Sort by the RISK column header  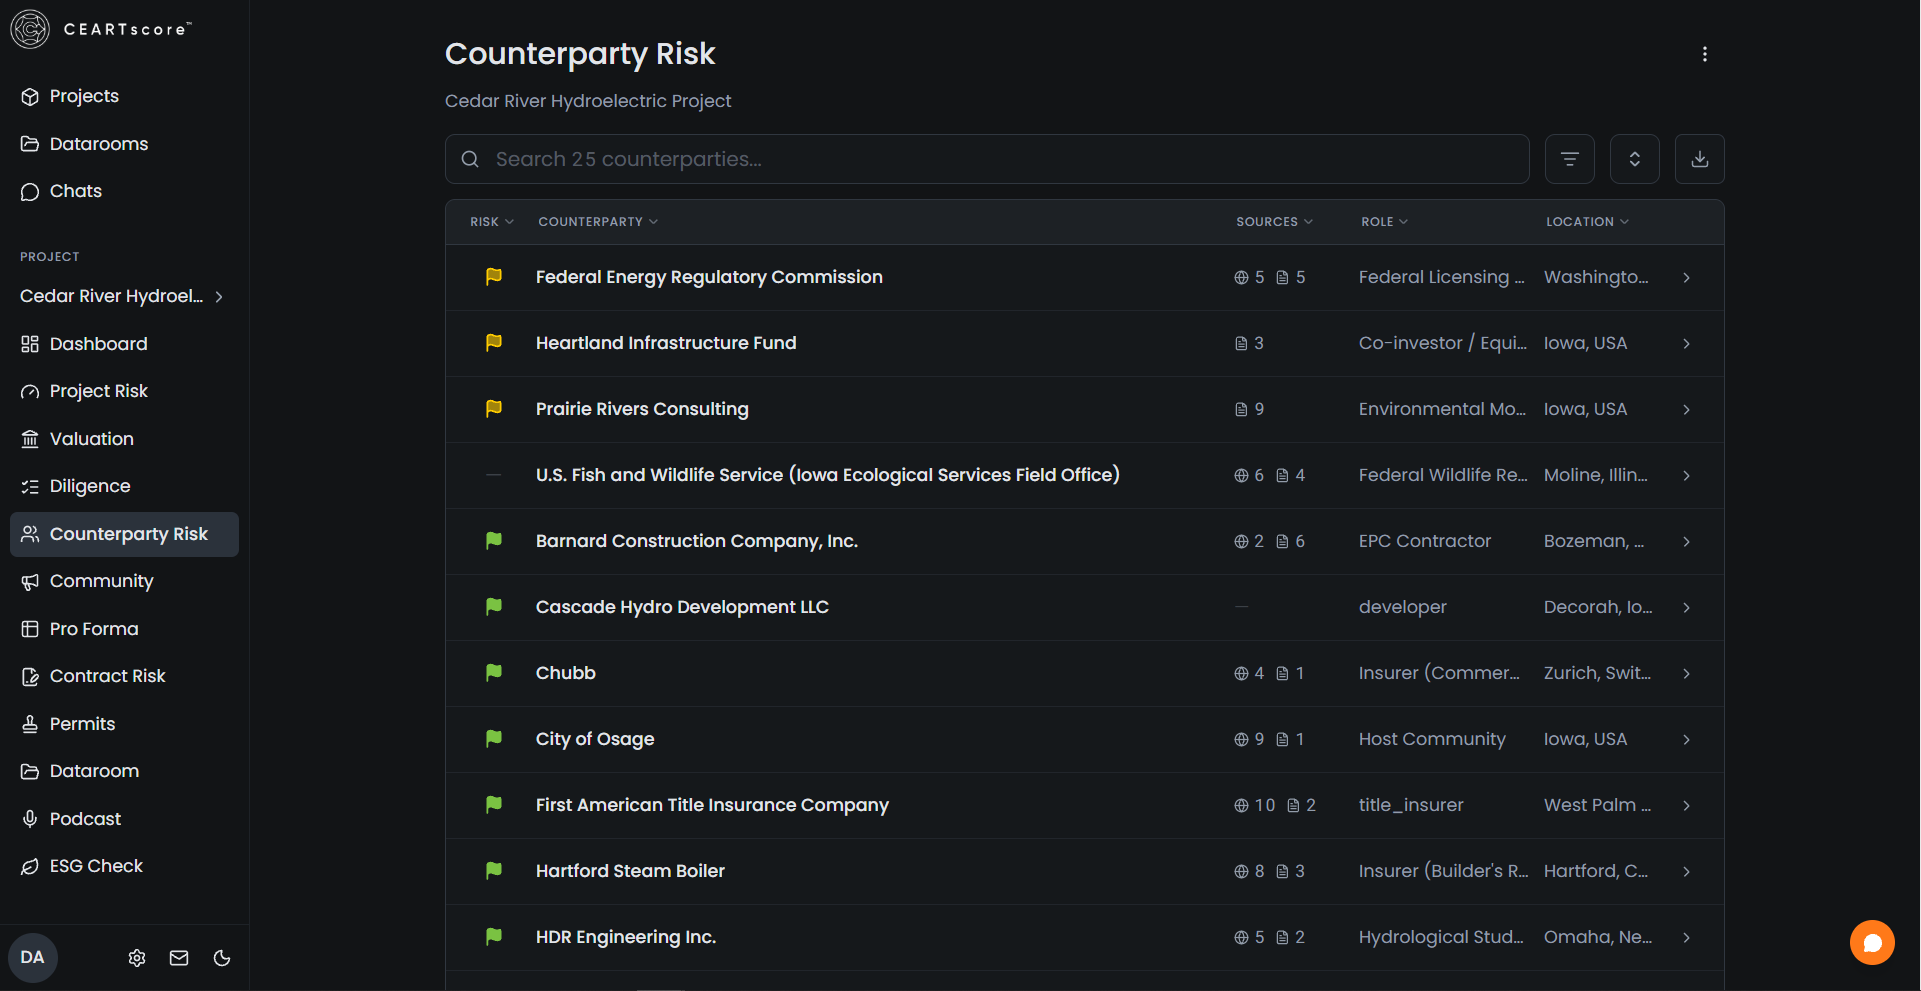pos(492,222)
